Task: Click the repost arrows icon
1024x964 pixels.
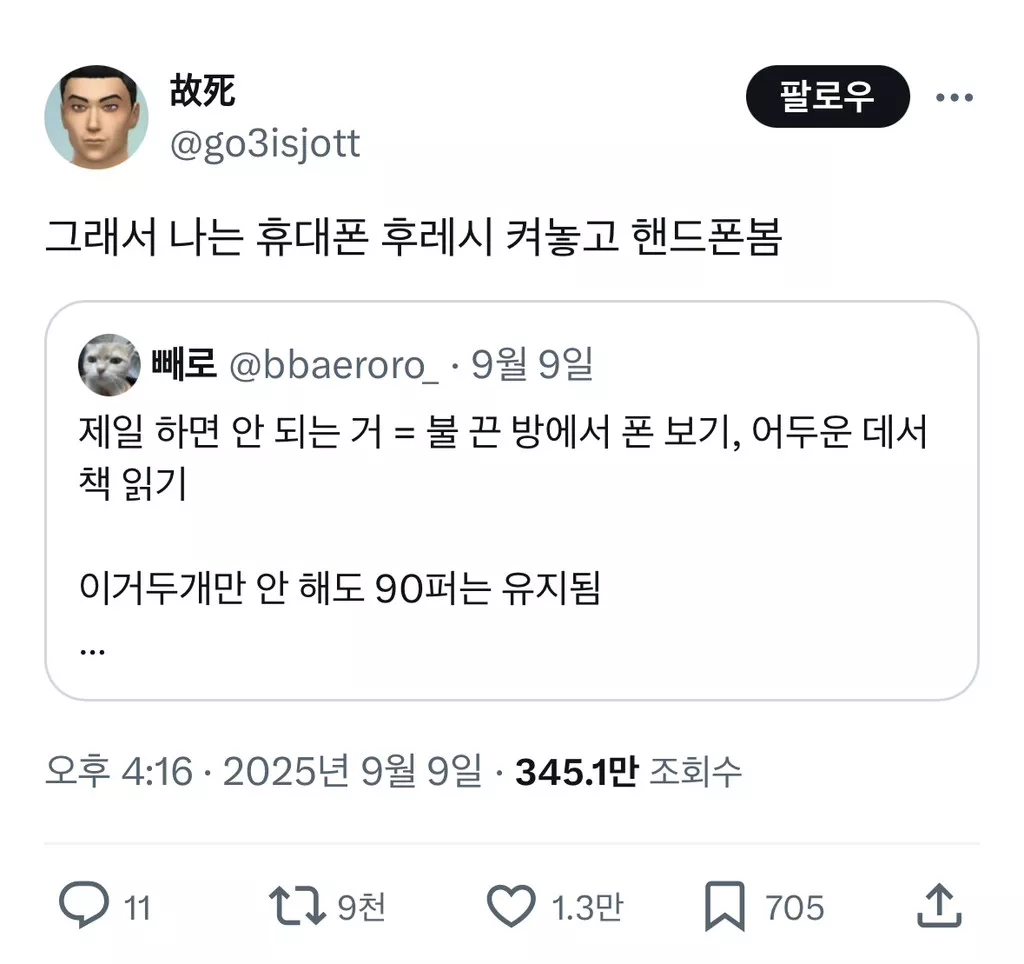Action: [297, 906]
